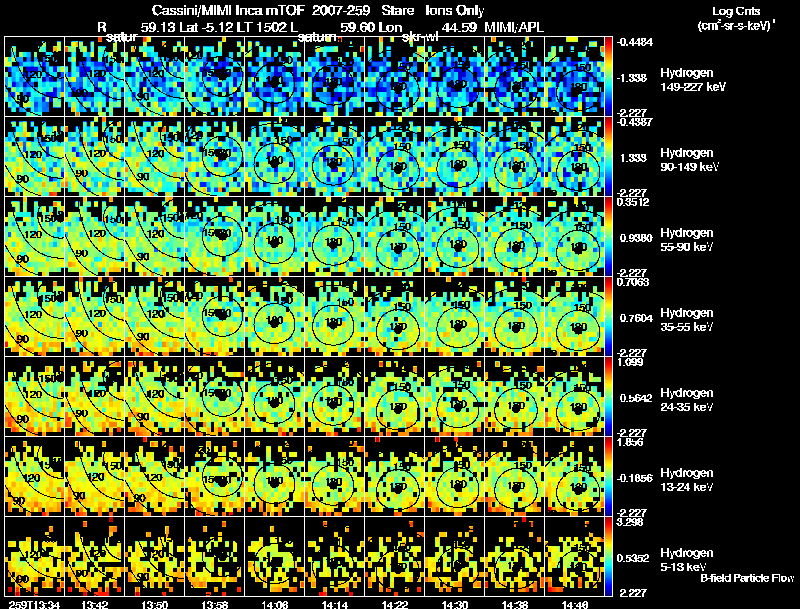Click the '14:22' time label

pyautogui.click(x=394, y=605)
